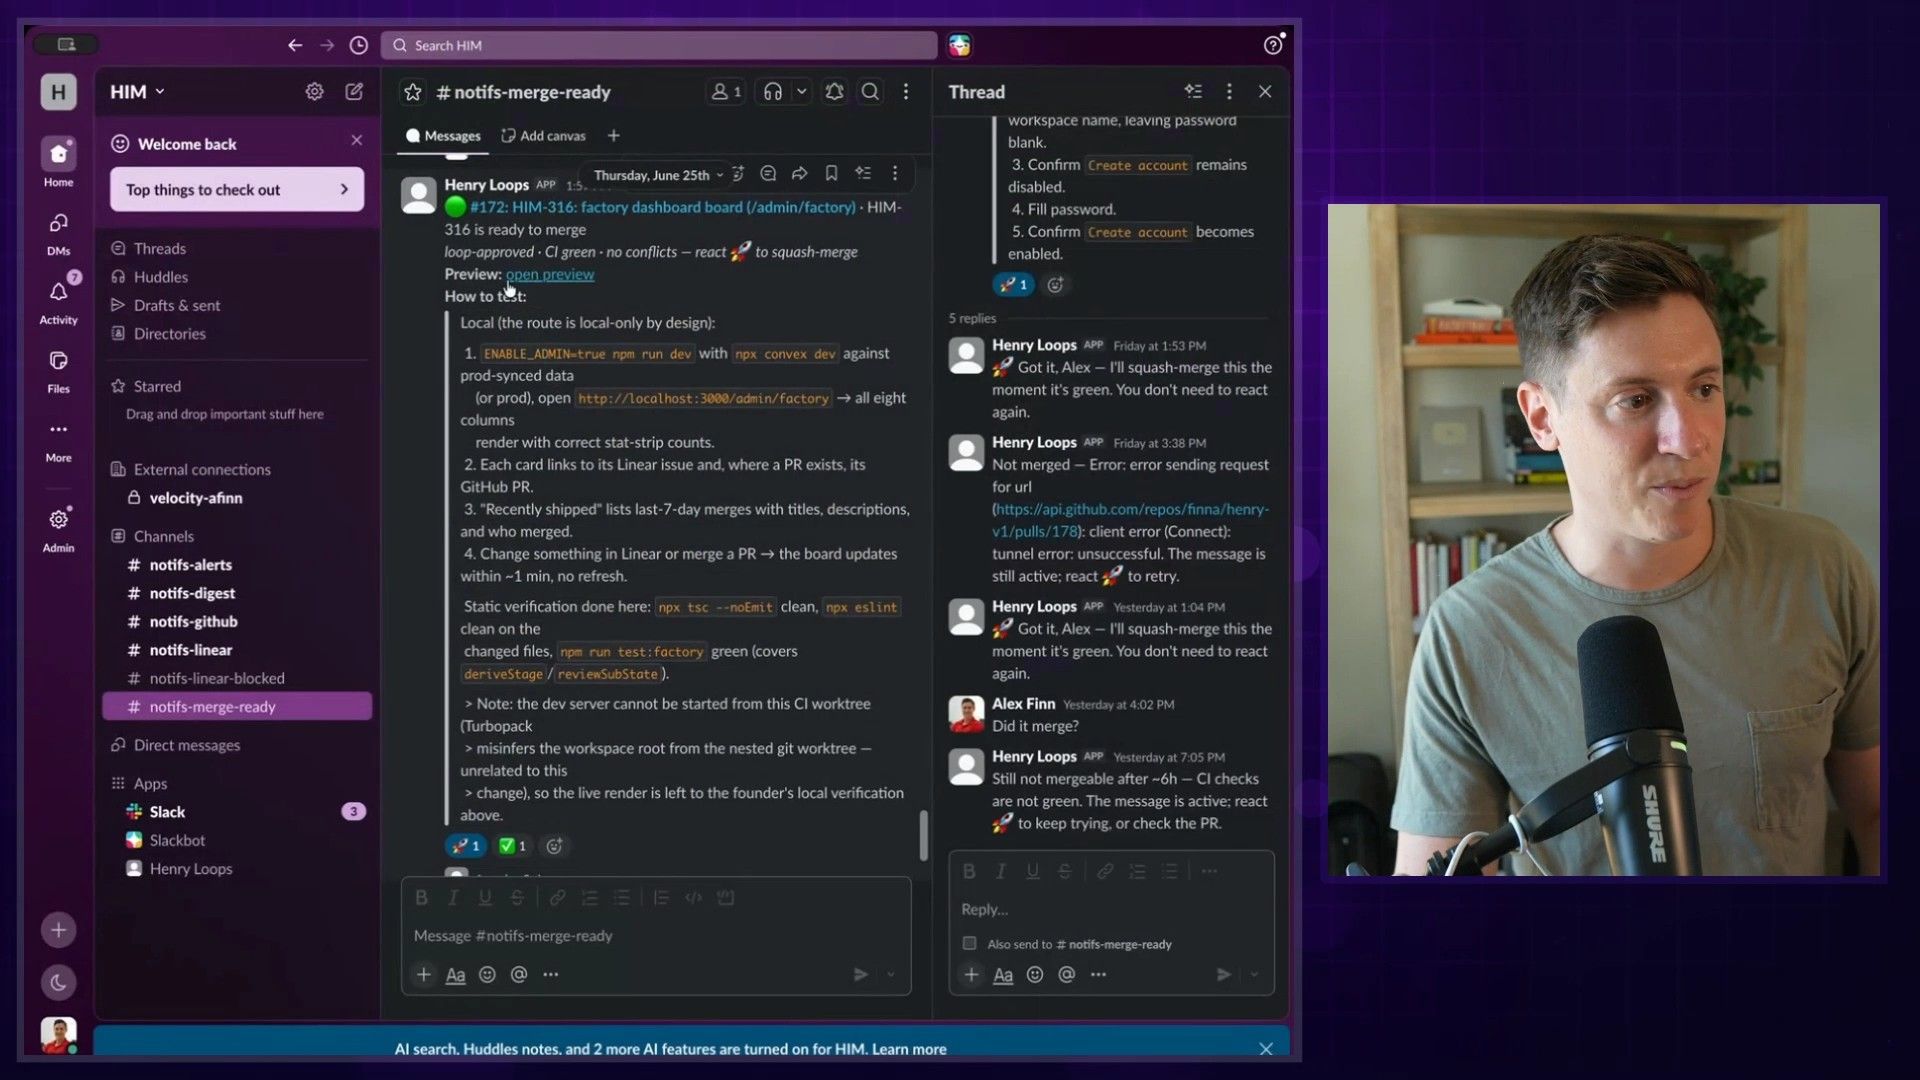
Task: Reply in thread from message toolbar
Action: pos(768,174)
